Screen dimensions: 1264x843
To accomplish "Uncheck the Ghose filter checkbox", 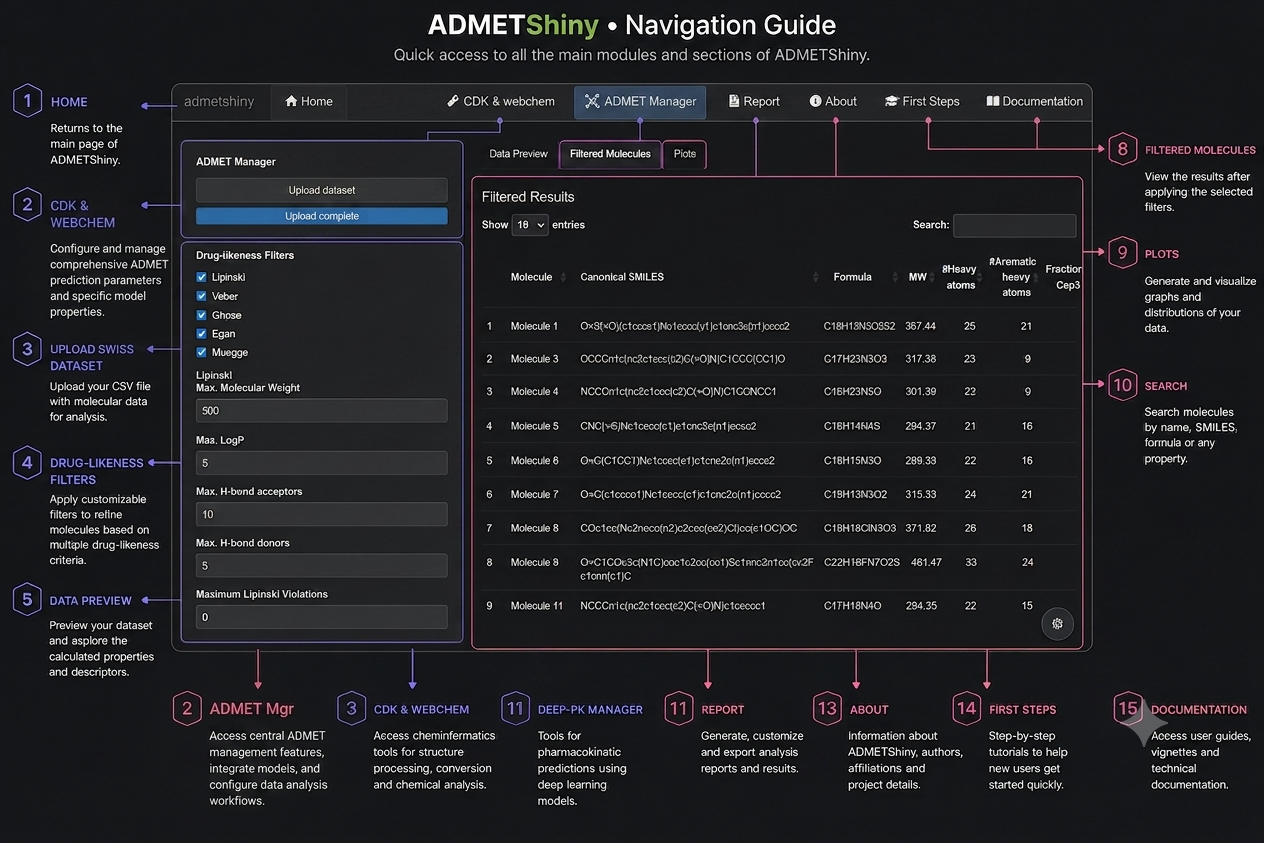I will point(202,315).
